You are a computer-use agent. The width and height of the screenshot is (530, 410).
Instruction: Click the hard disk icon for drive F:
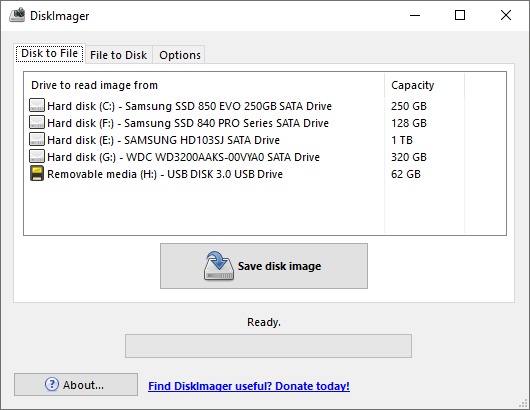(37, 122)
